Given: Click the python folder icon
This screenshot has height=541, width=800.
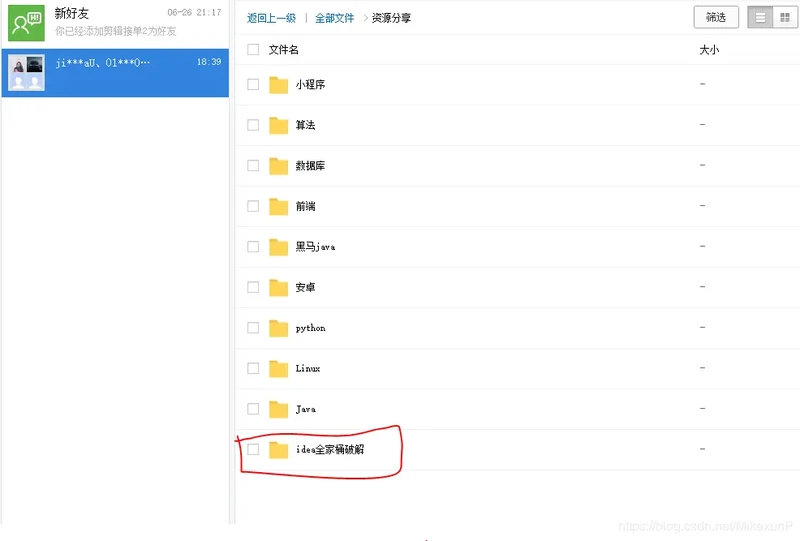Looking at the screenshot, I should [x=279, y=328].
